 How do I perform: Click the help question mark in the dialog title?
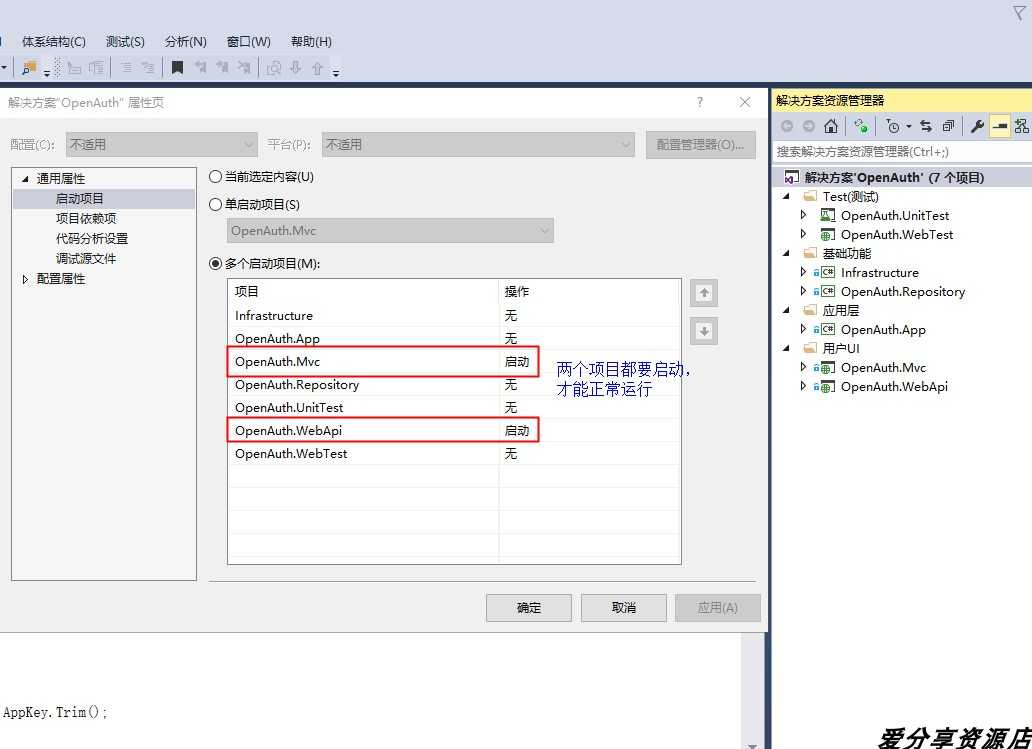700,102
